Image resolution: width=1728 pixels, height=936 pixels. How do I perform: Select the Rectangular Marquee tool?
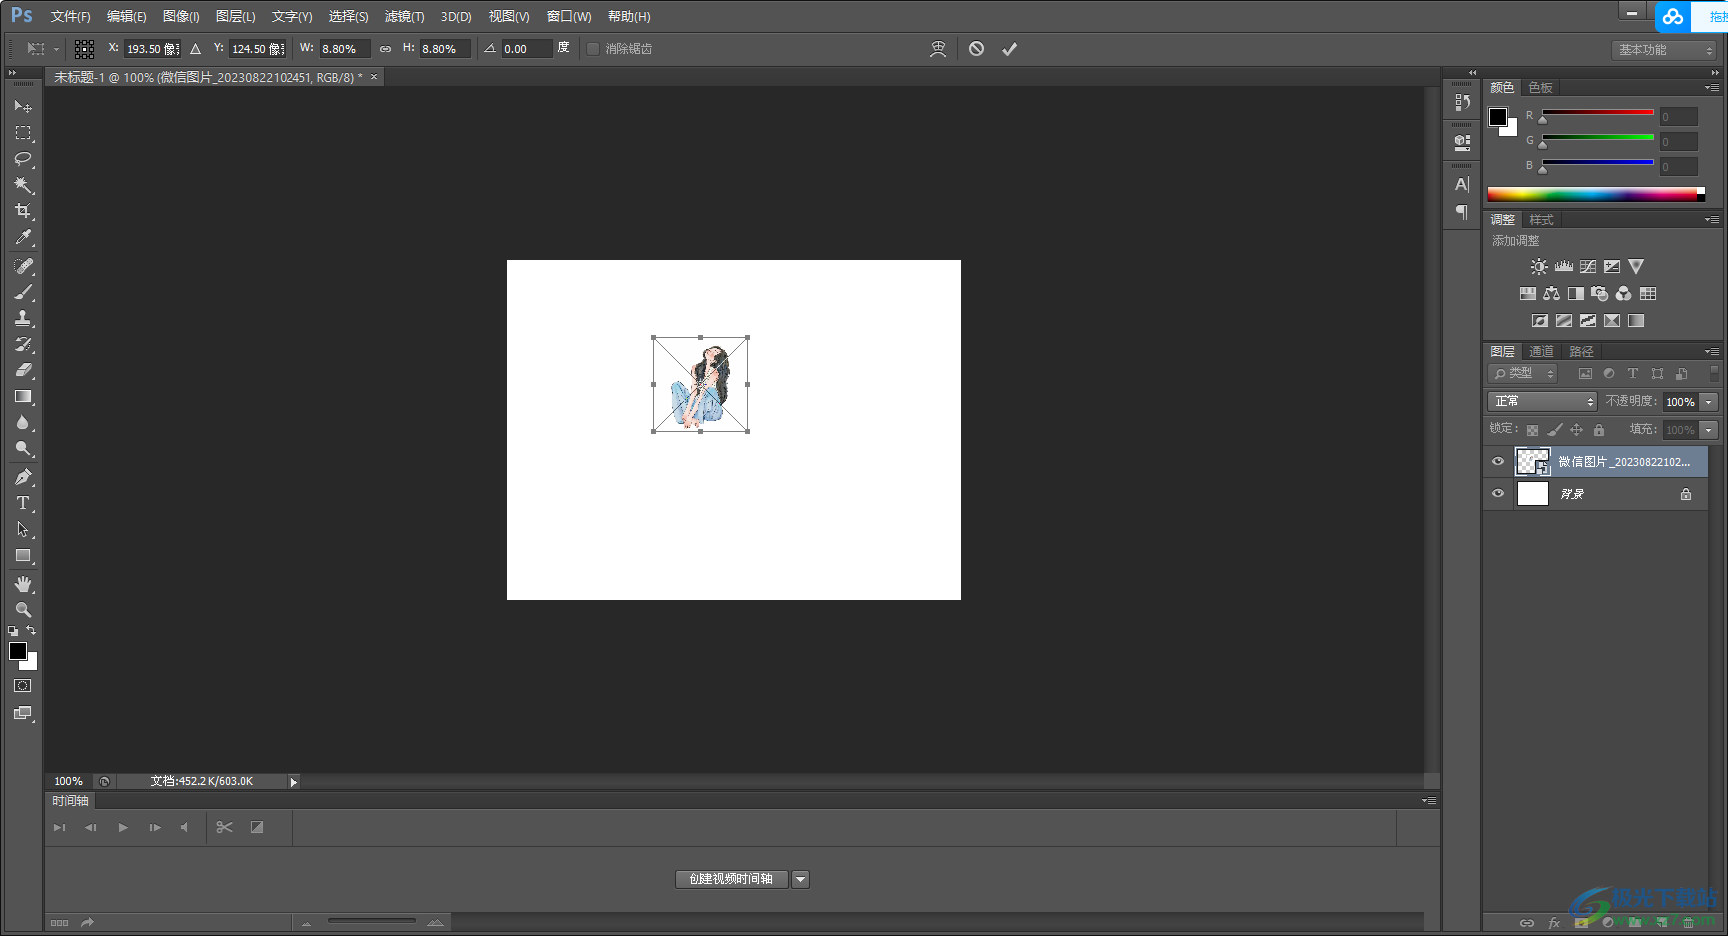pos(23,132)
